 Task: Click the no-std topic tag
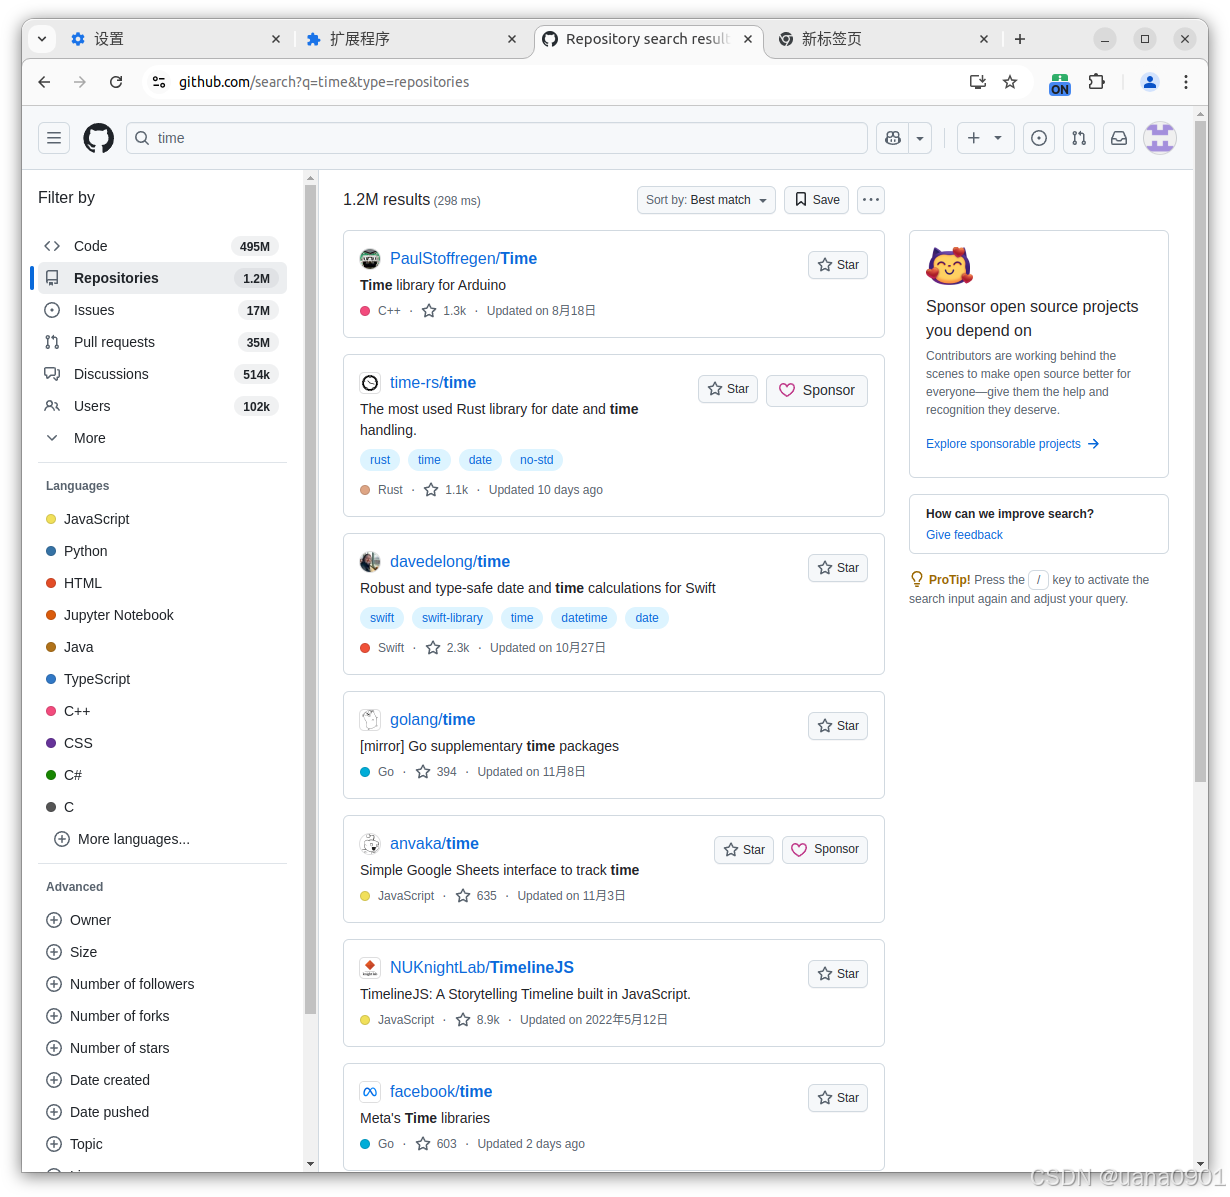(536, 460)
